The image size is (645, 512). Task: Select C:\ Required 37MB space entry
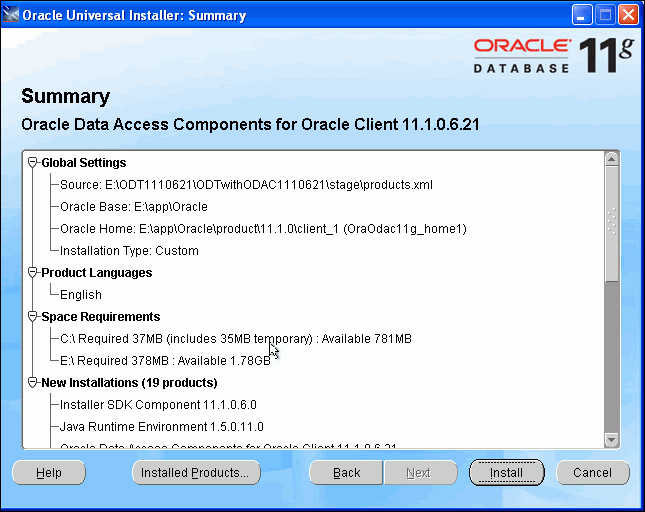click(x=235, y=339)
